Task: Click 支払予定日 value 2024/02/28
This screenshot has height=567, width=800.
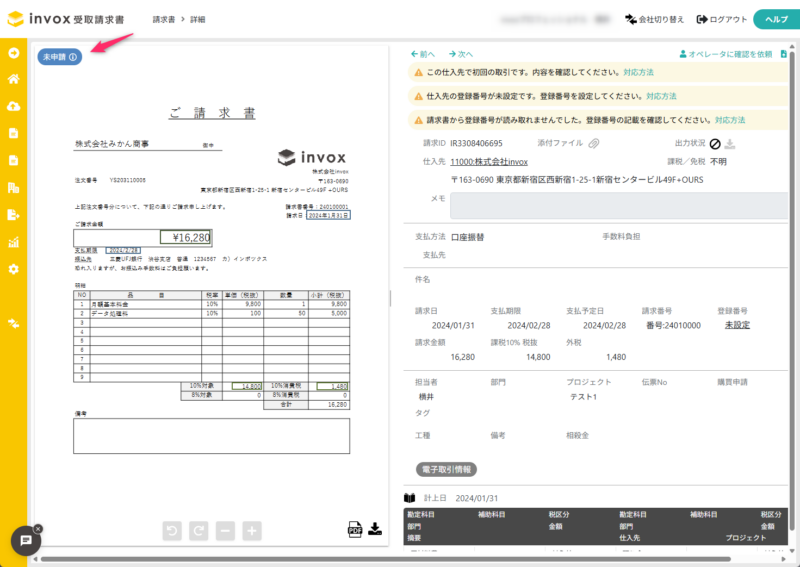Action: (x=604, y=326)
